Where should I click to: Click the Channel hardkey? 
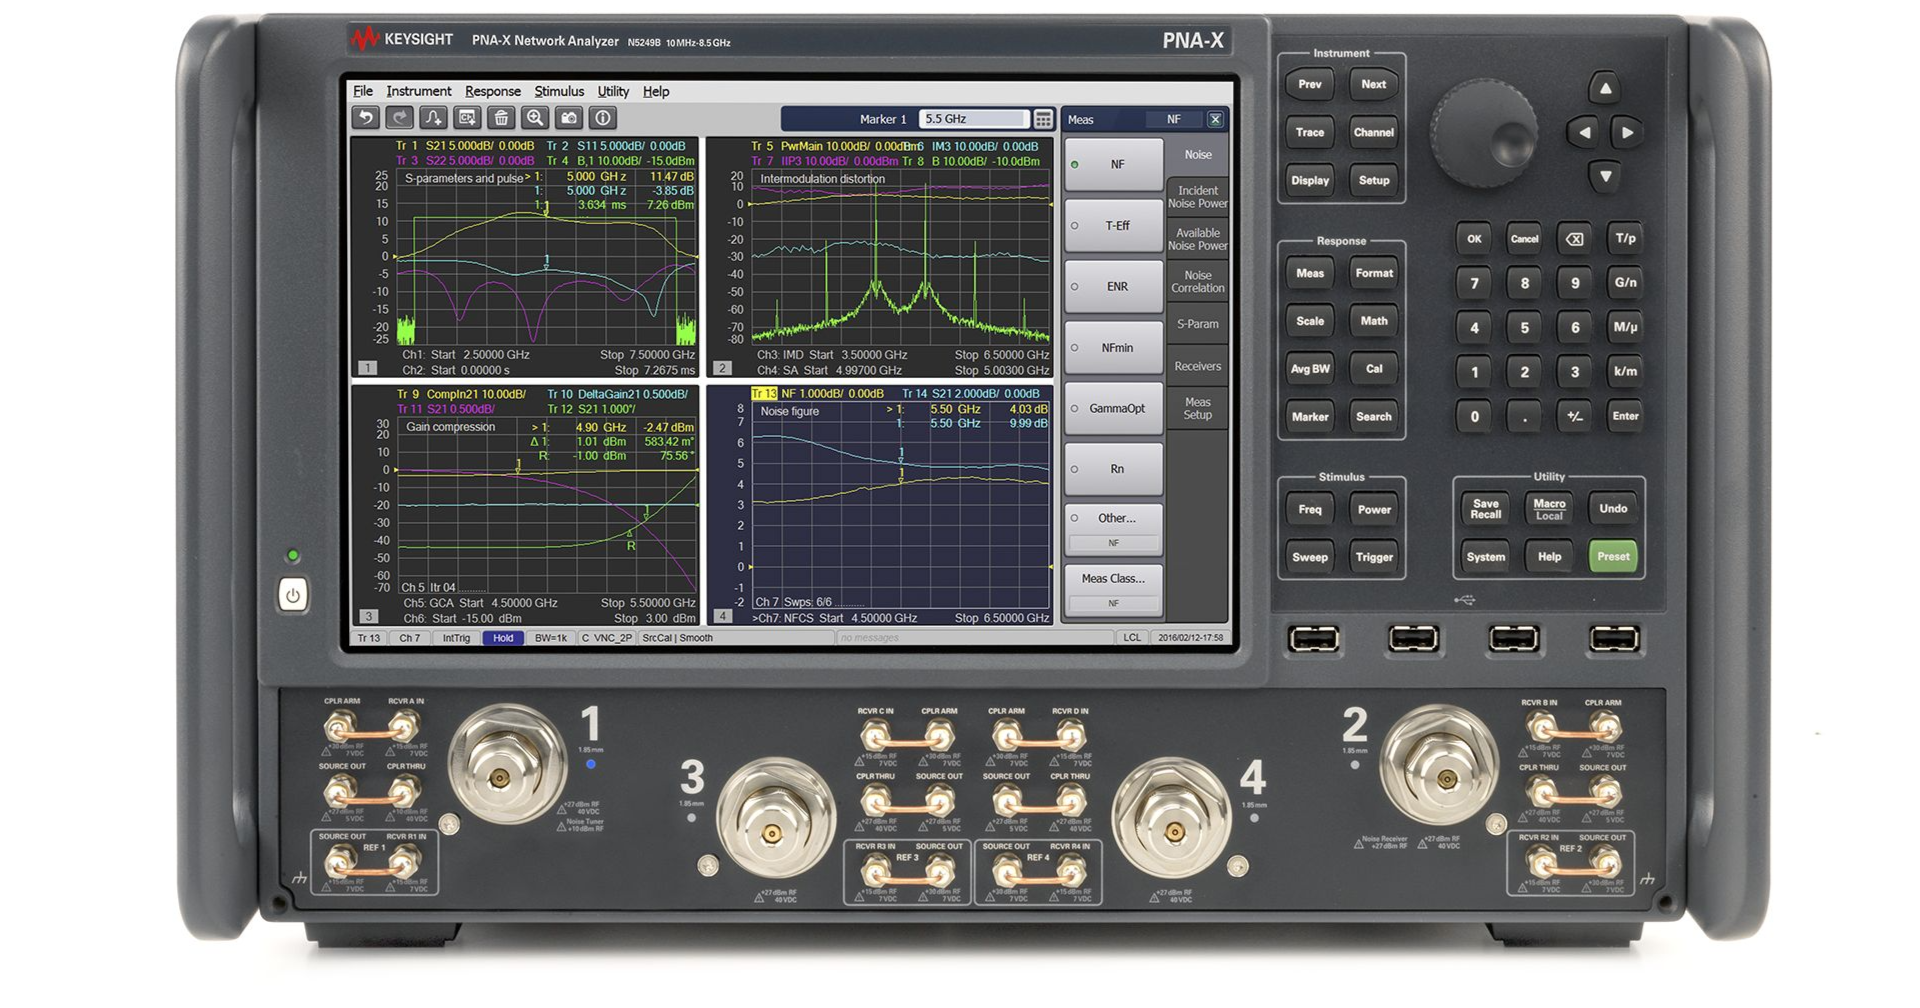[x=1374, y=132]
